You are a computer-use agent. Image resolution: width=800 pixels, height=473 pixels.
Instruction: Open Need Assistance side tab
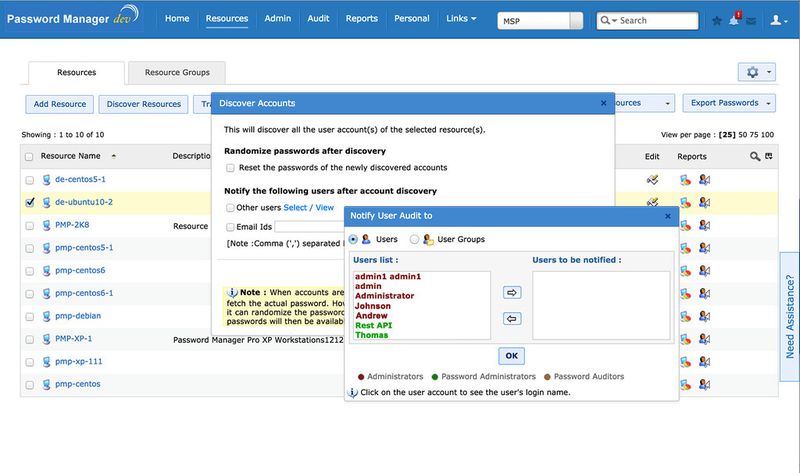(790, 316)
